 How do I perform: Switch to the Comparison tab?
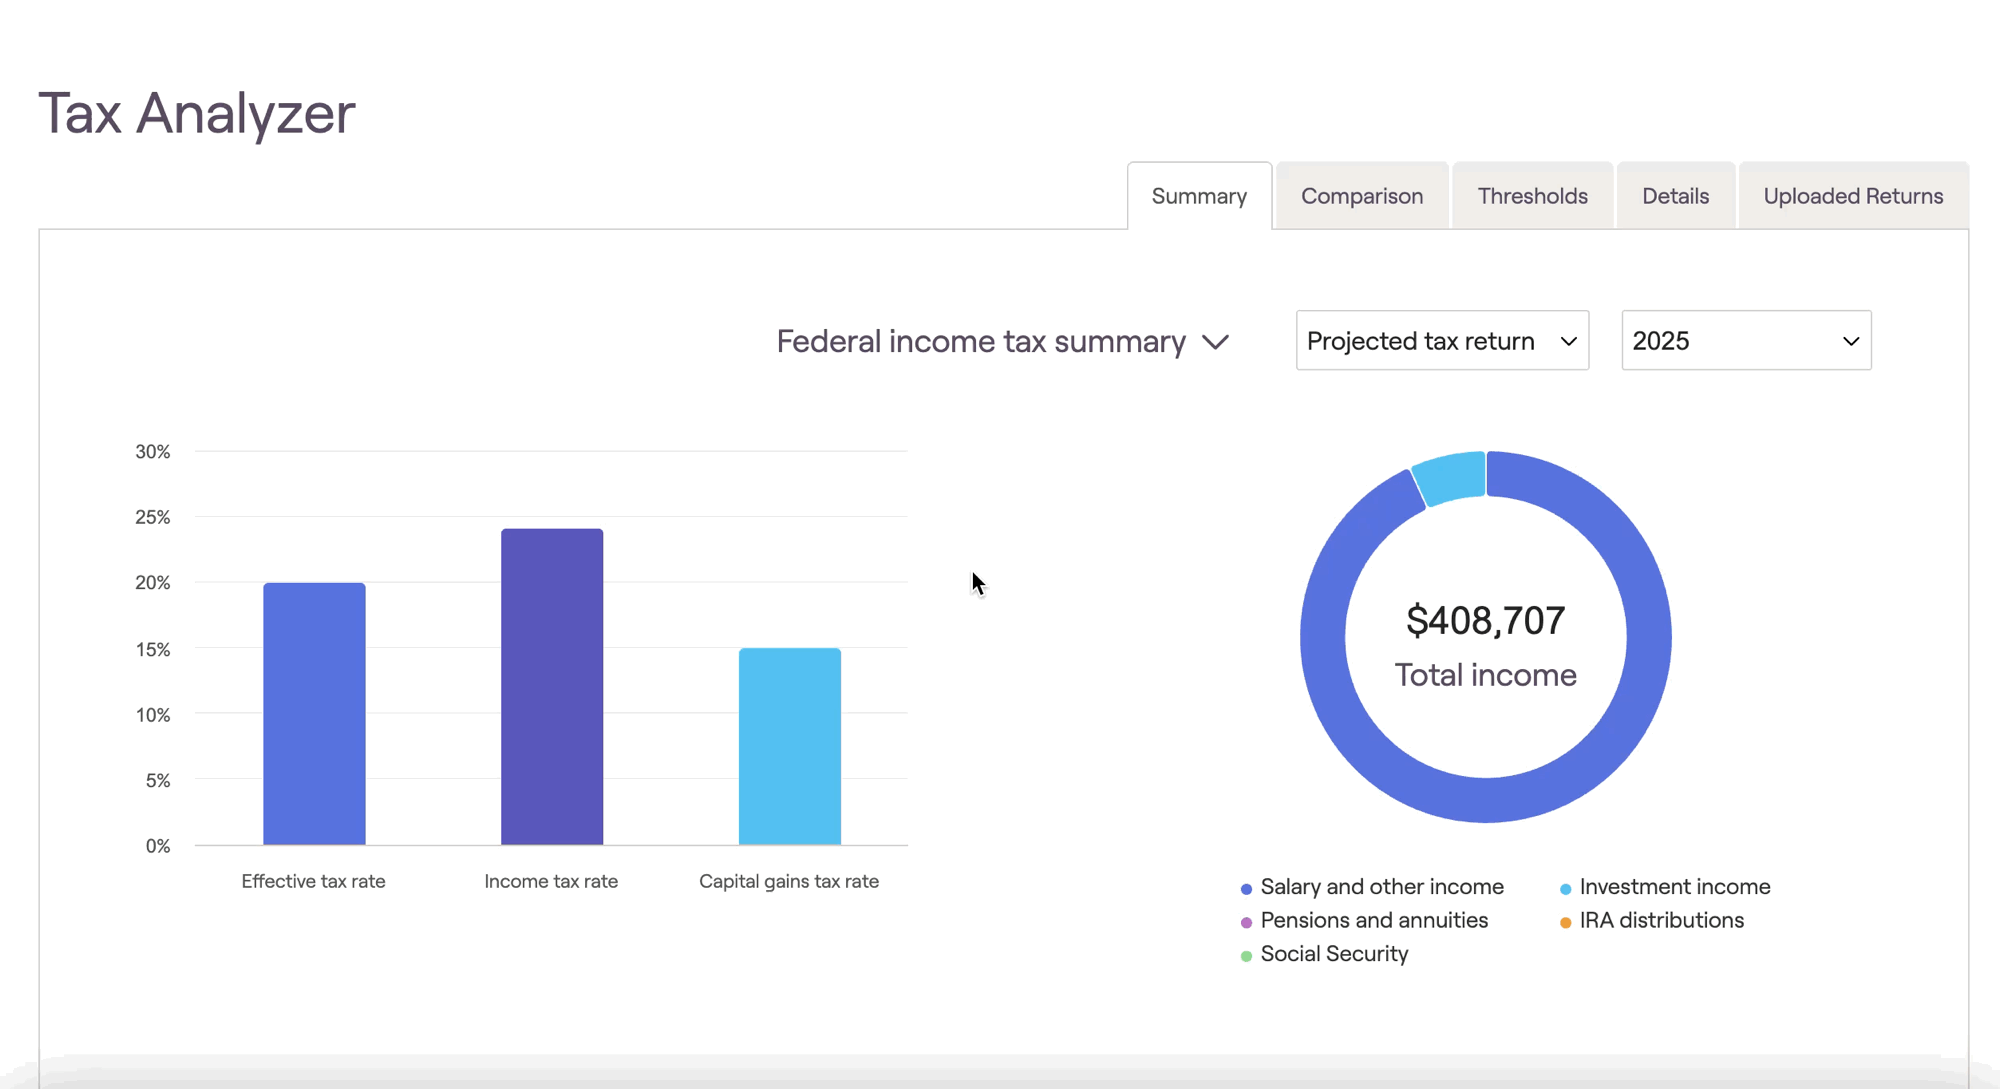1361,196
